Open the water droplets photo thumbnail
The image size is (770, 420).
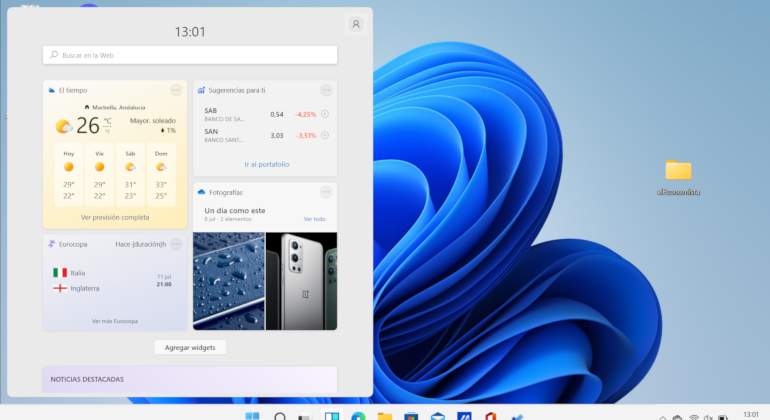tap(229, 281)
